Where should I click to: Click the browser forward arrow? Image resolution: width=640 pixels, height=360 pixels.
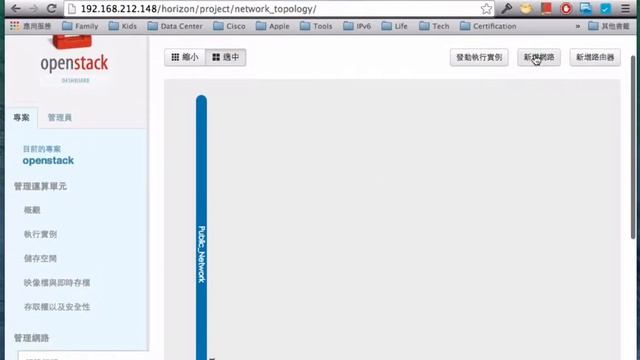tap(33, 9)
